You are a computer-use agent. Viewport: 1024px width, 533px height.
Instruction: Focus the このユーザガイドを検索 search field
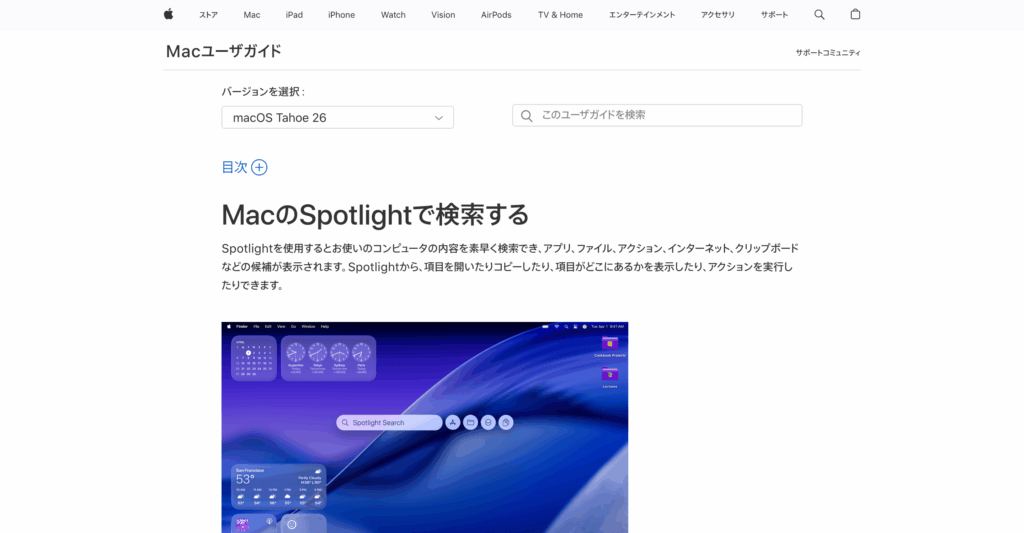click(x=657, y=116)
